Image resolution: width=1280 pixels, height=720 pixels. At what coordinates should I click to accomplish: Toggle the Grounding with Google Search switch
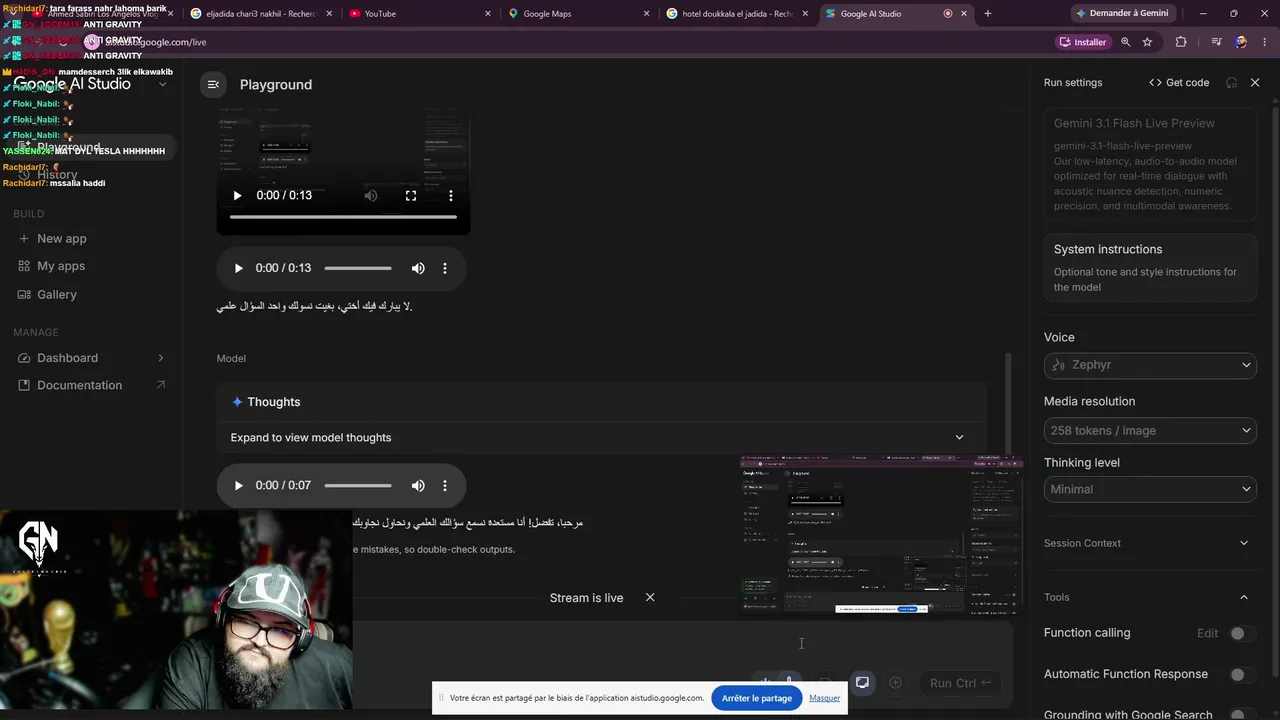coord(1242,715)
